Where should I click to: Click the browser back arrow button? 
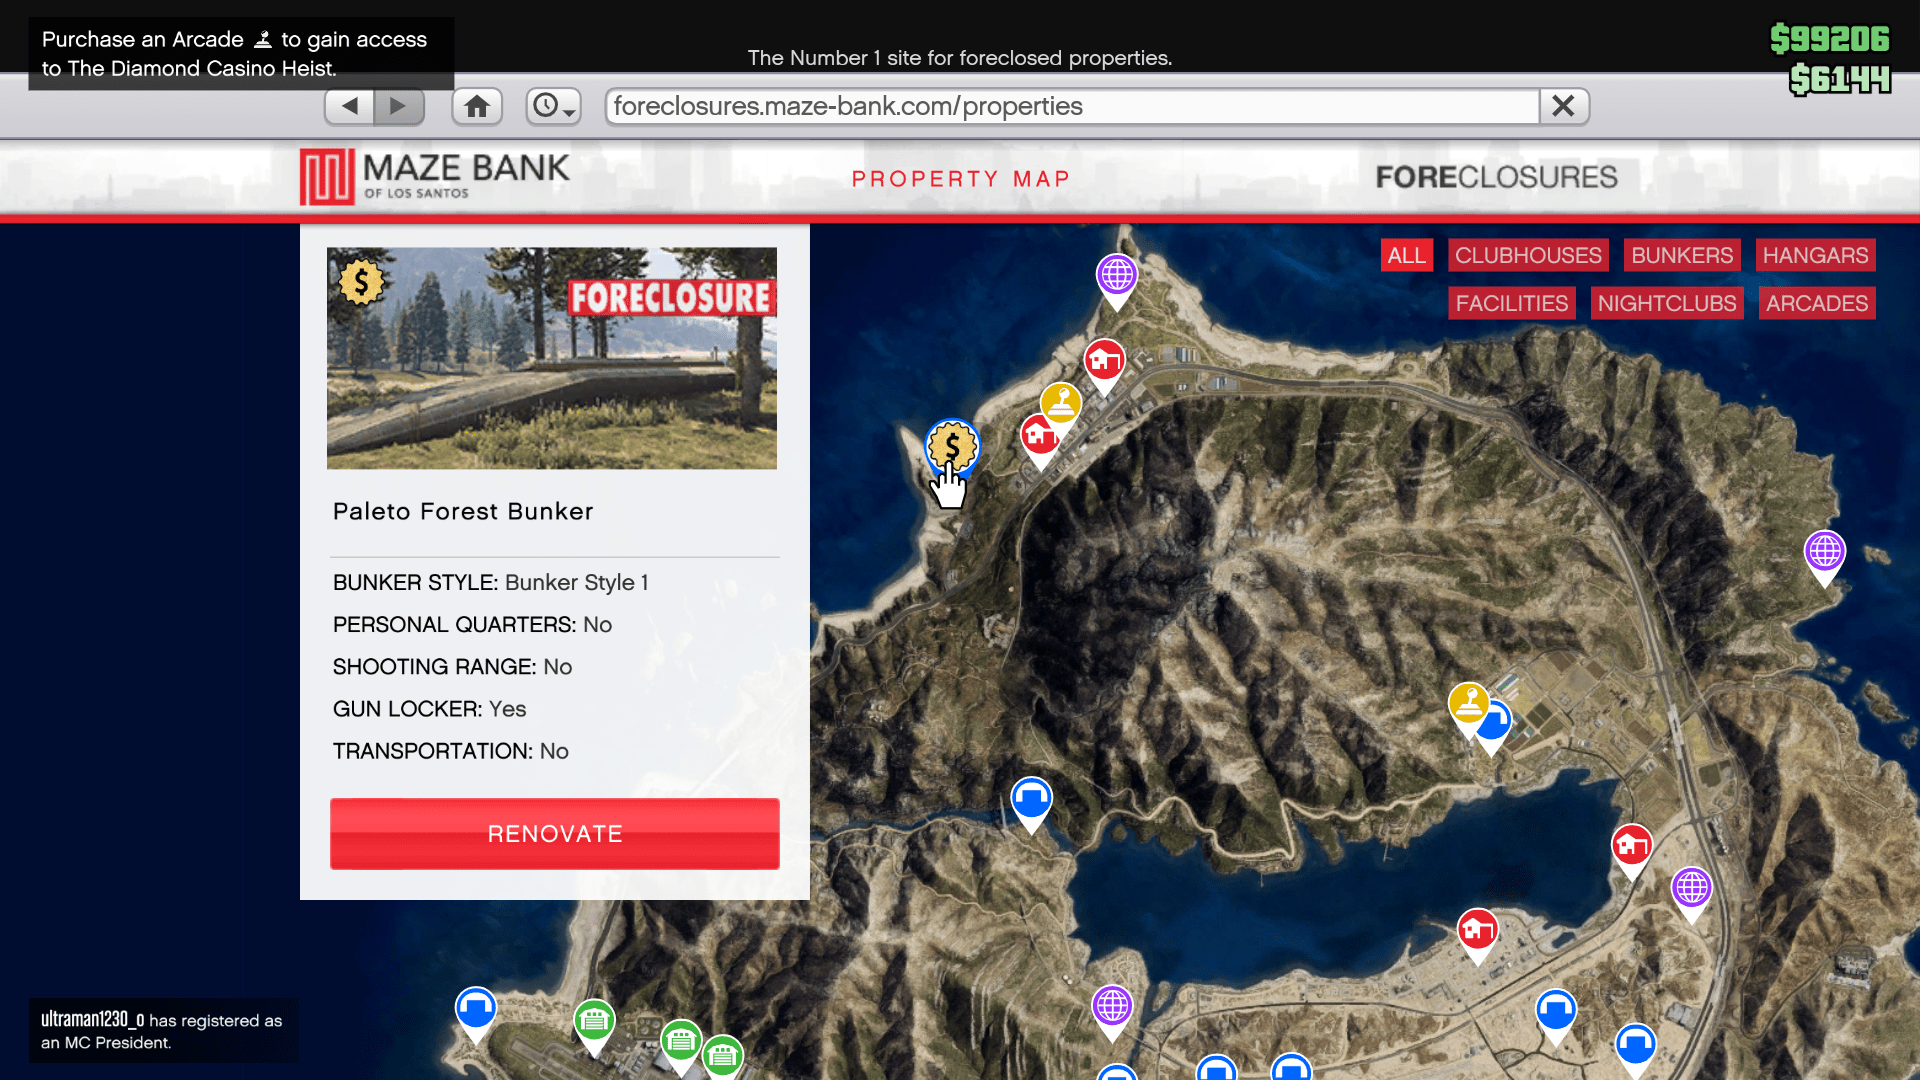click(x=349, y=106)
